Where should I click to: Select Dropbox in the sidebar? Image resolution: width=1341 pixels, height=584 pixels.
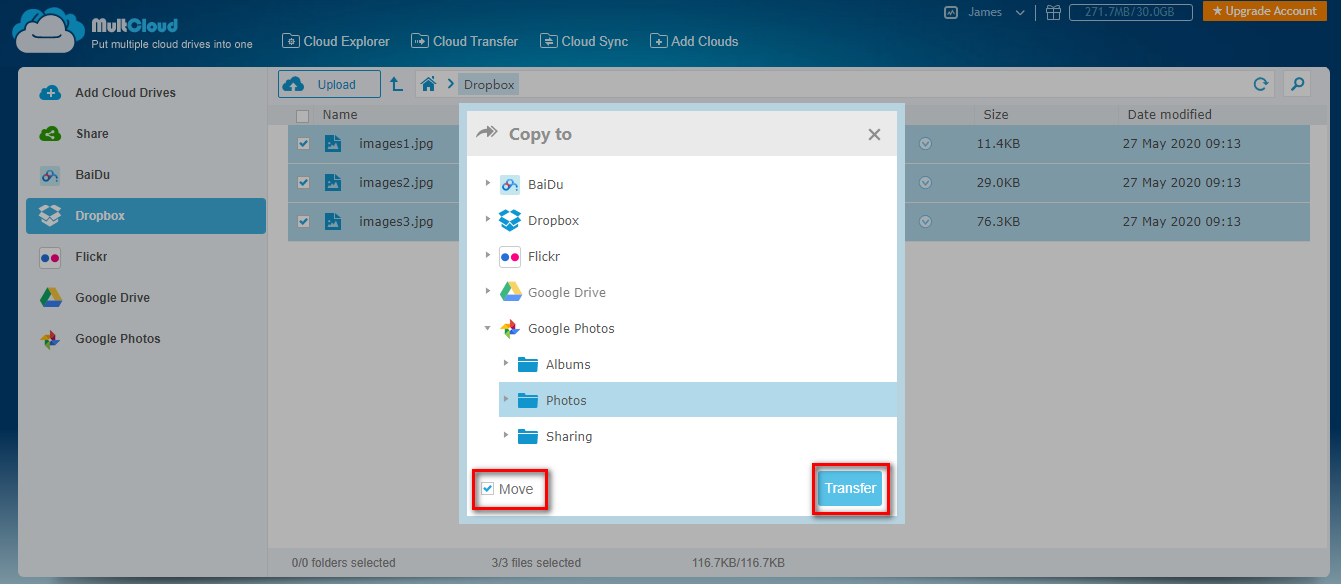(146, 216)
